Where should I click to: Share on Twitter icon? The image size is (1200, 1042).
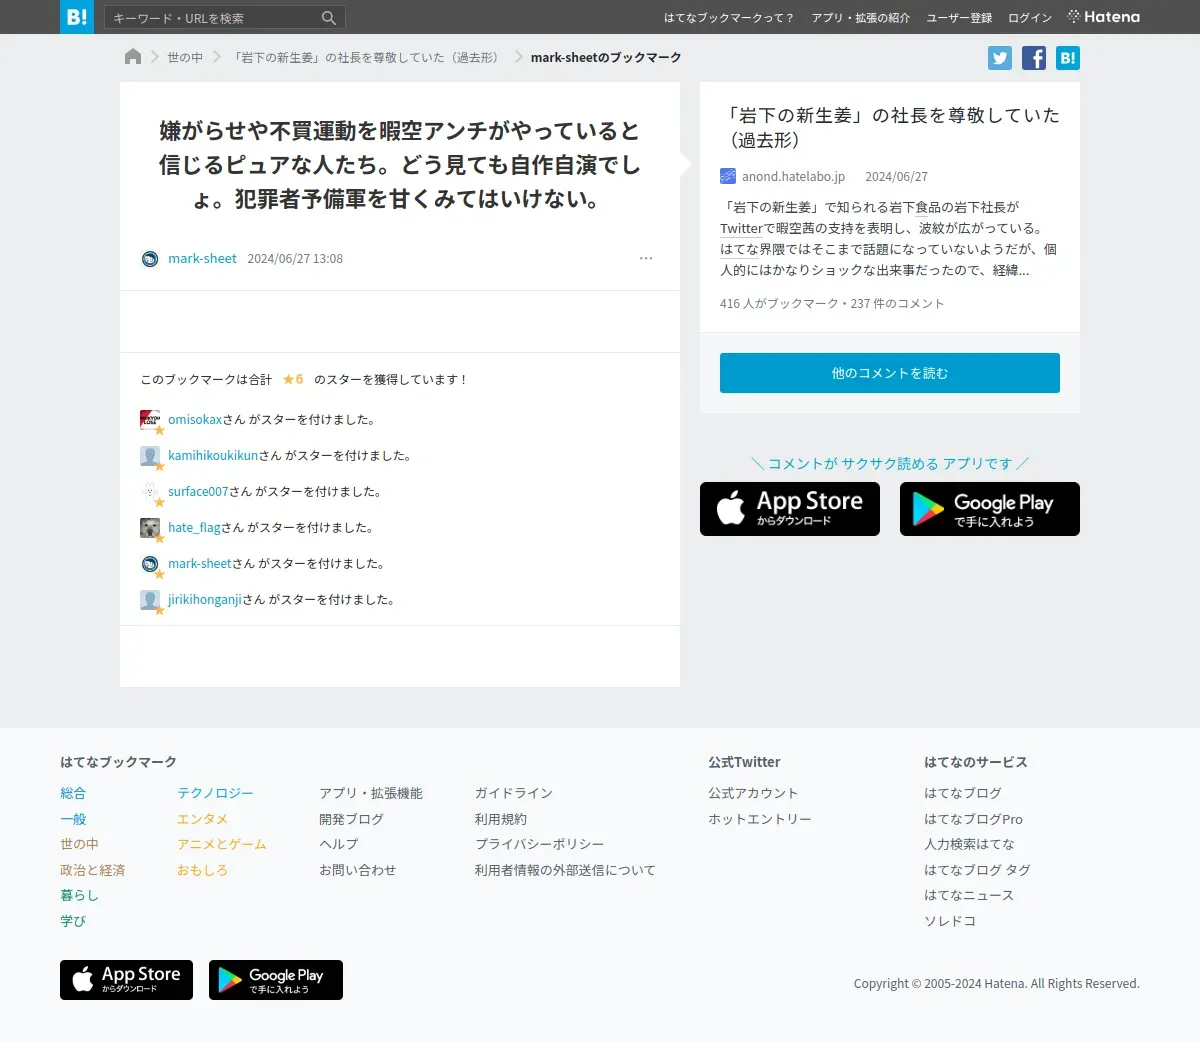[x=1000, y=58]
